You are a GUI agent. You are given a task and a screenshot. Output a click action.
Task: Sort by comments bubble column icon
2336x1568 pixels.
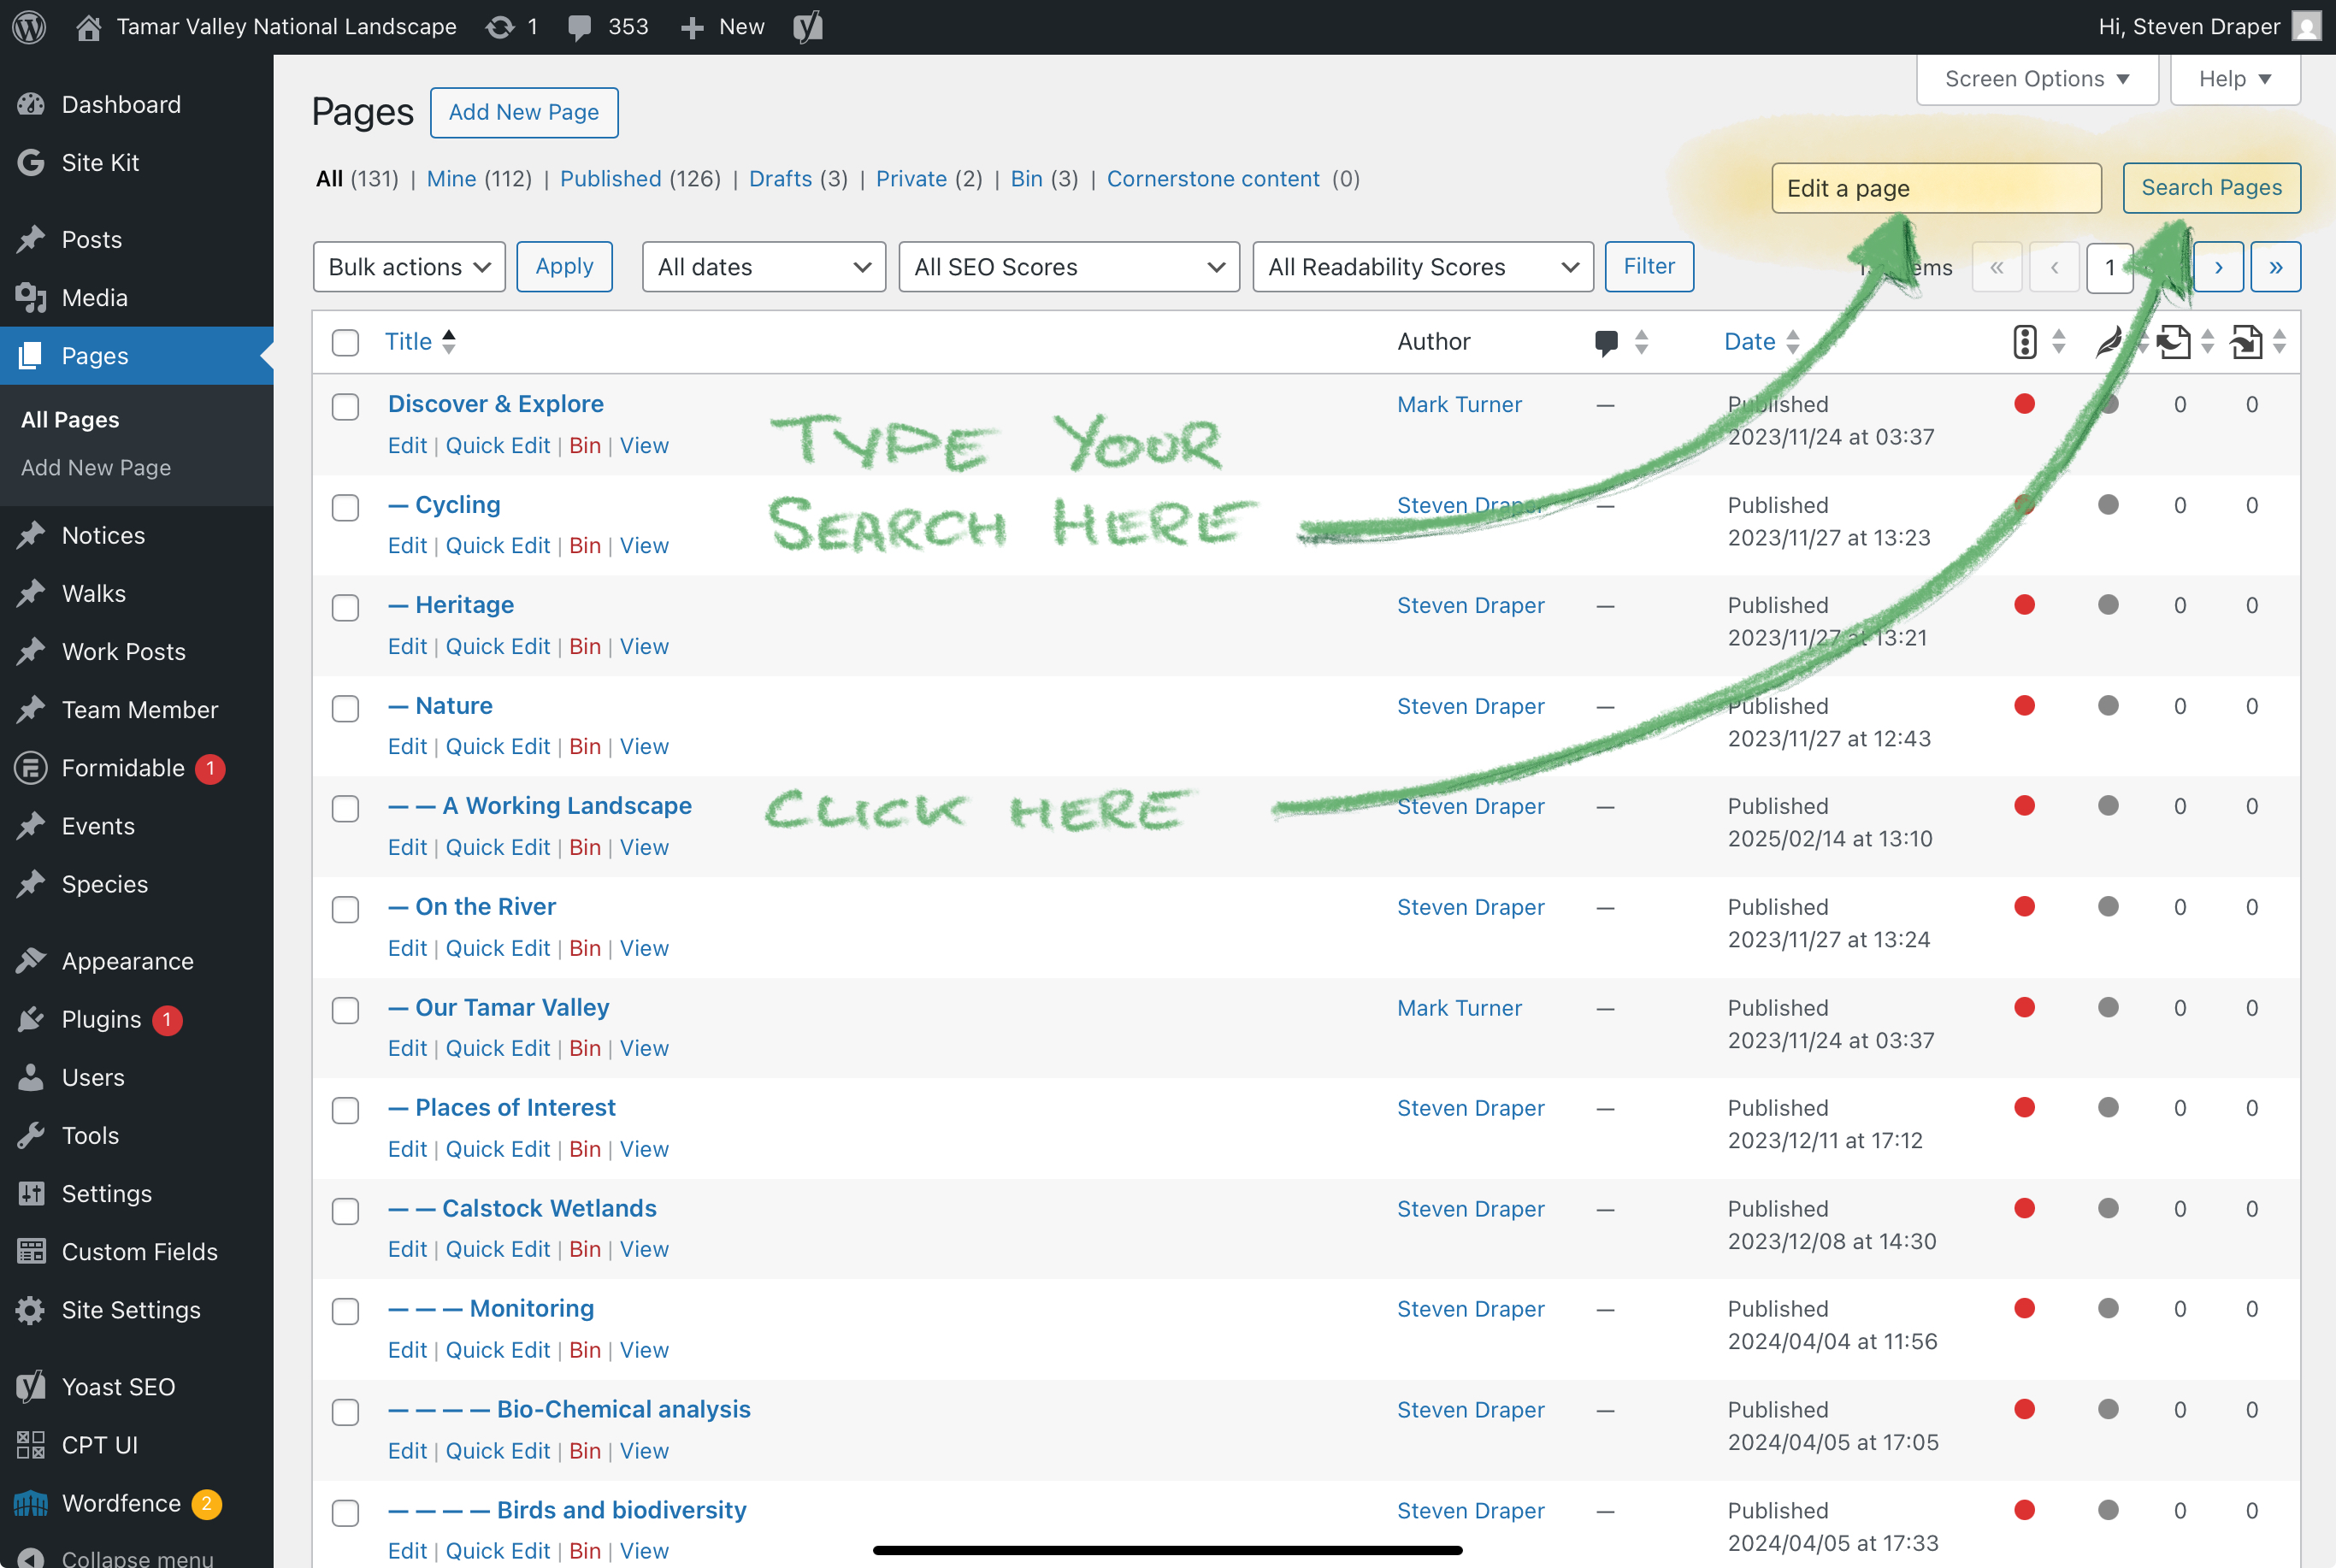pos(1606,342)
